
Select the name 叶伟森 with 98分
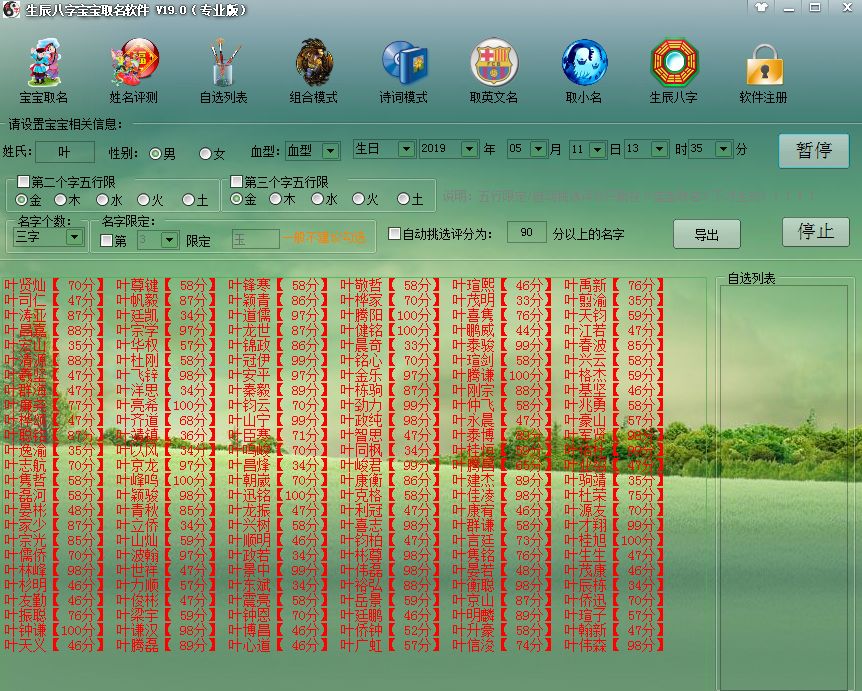click(614, 645)
